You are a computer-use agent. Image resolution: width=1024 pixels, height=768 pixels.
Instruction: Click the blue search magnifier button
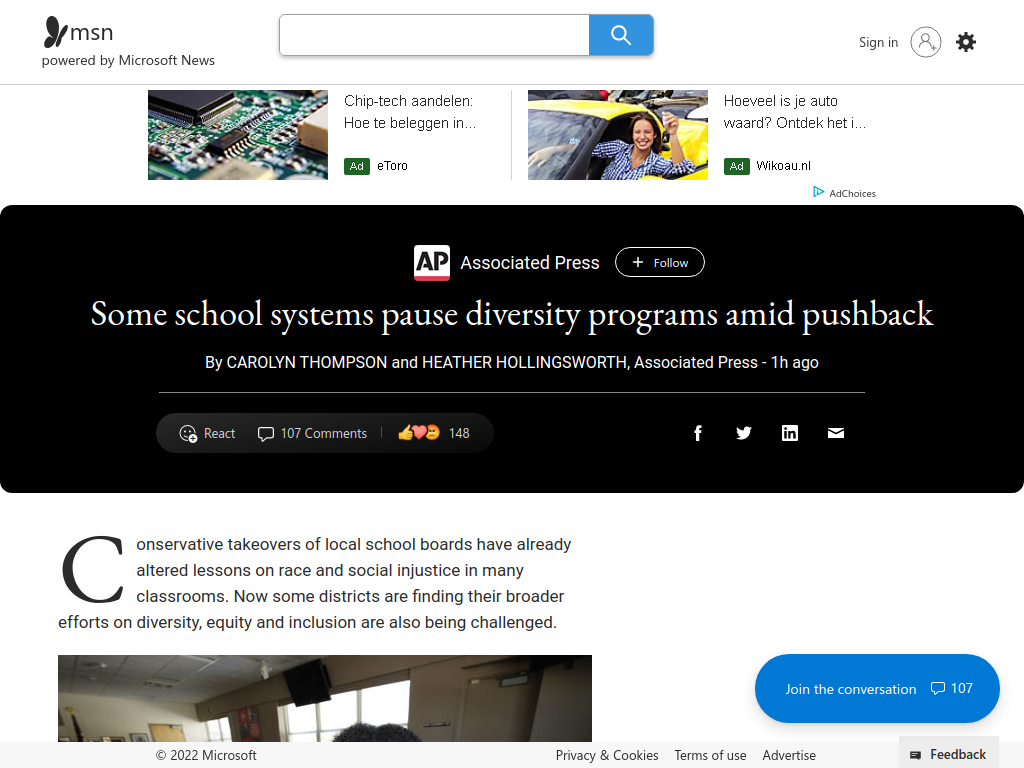pyautogui.click(x=621, y=35)
